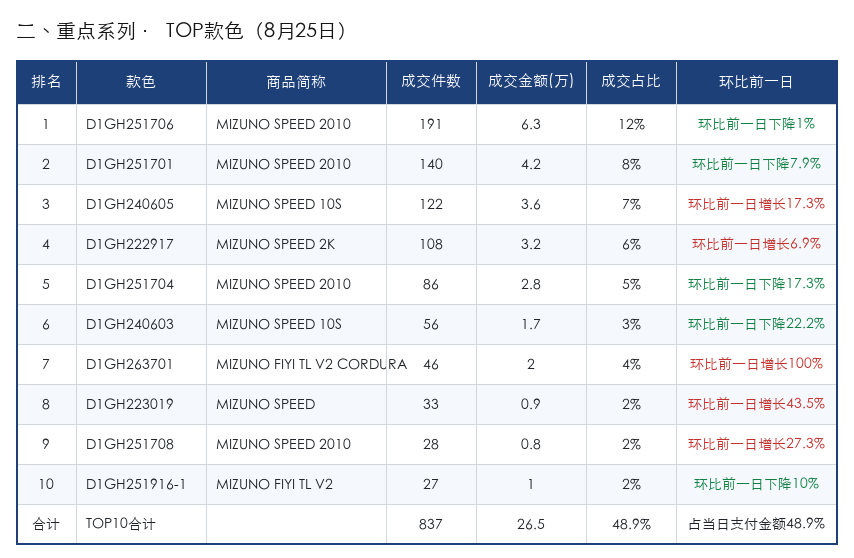854x558 pixels.
Task: Click MIZUNO FIYI TL V2 CORDURA cell
Action: click(296, 364)
